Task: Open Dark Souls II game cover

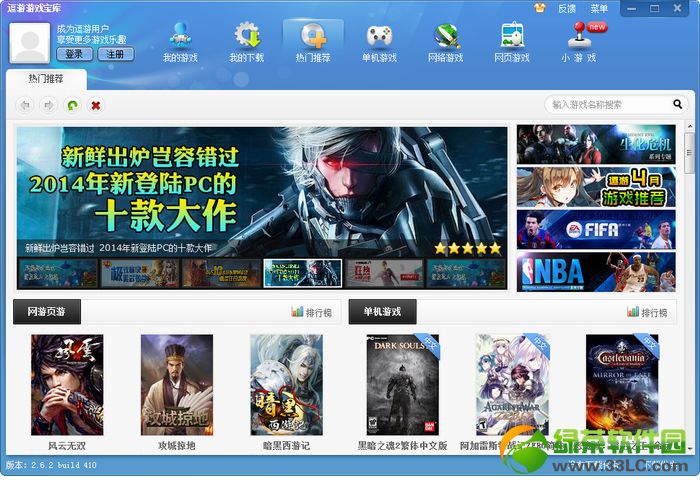Action: (x=403, y=385)
